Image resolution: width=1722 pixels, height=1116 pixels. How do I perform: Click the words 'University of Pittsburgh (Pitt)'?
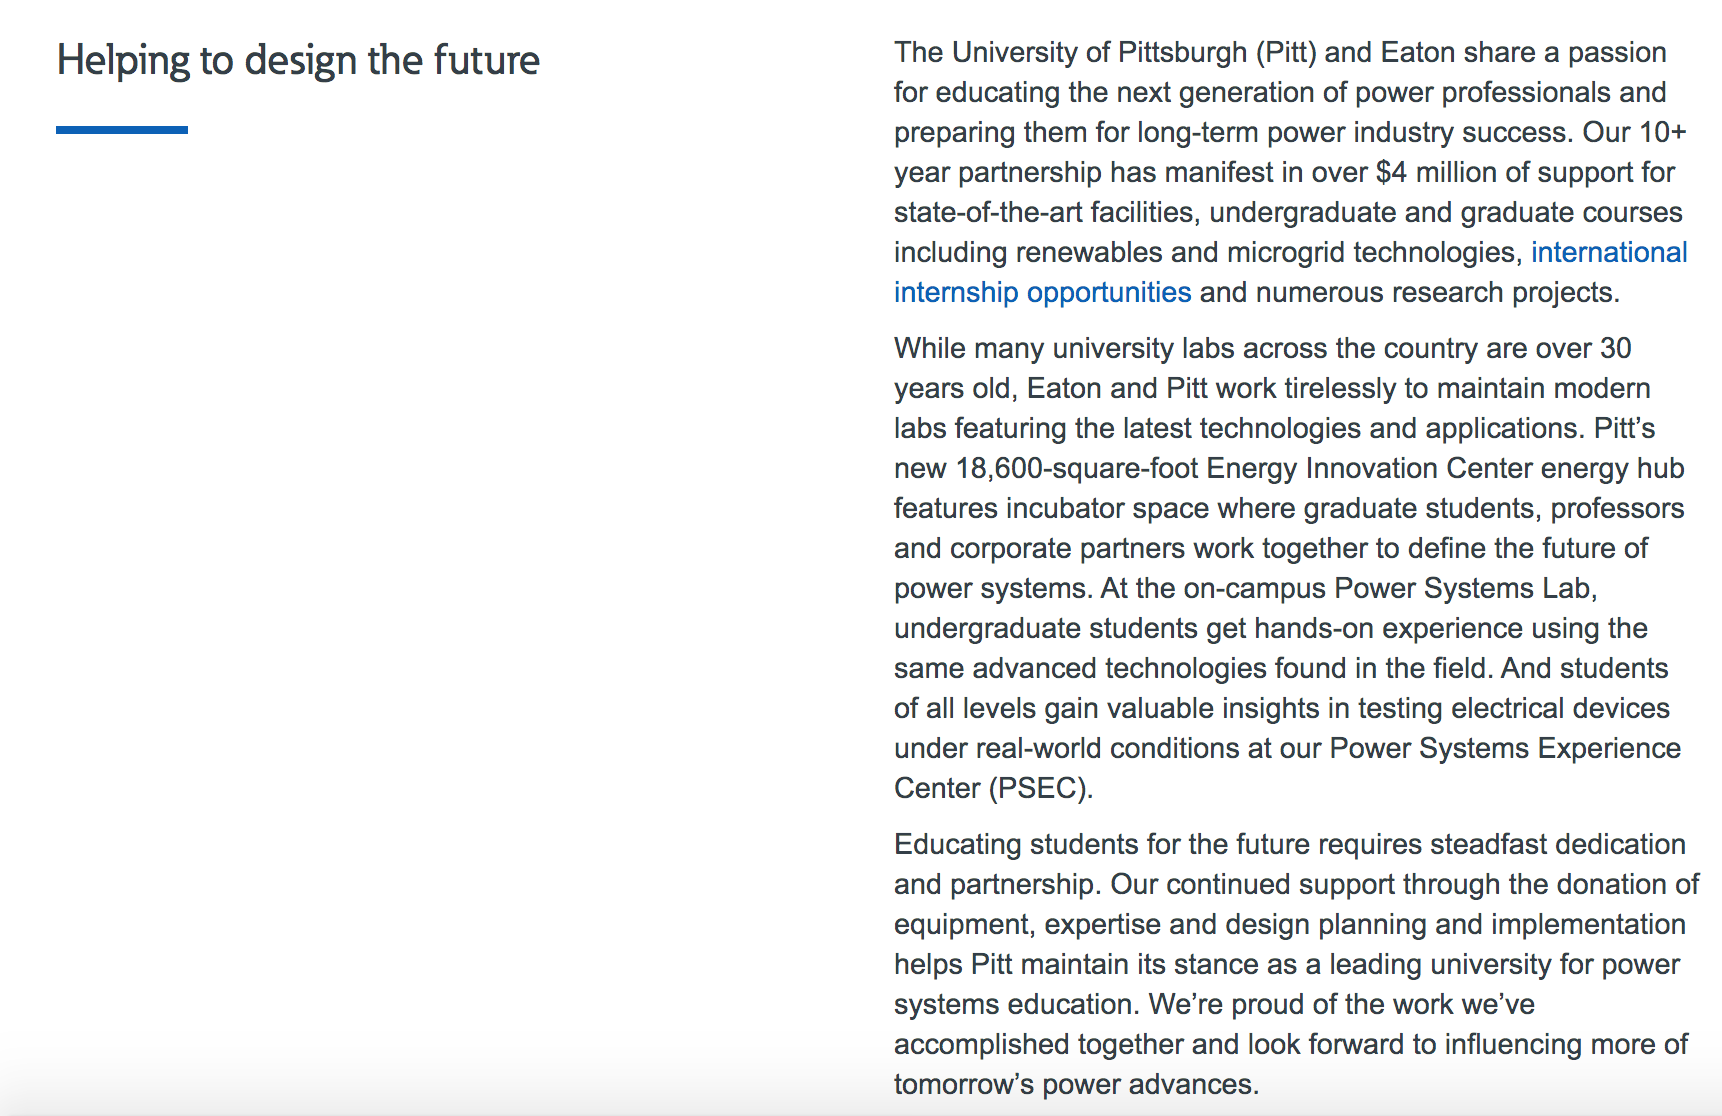pos(1133,52)
